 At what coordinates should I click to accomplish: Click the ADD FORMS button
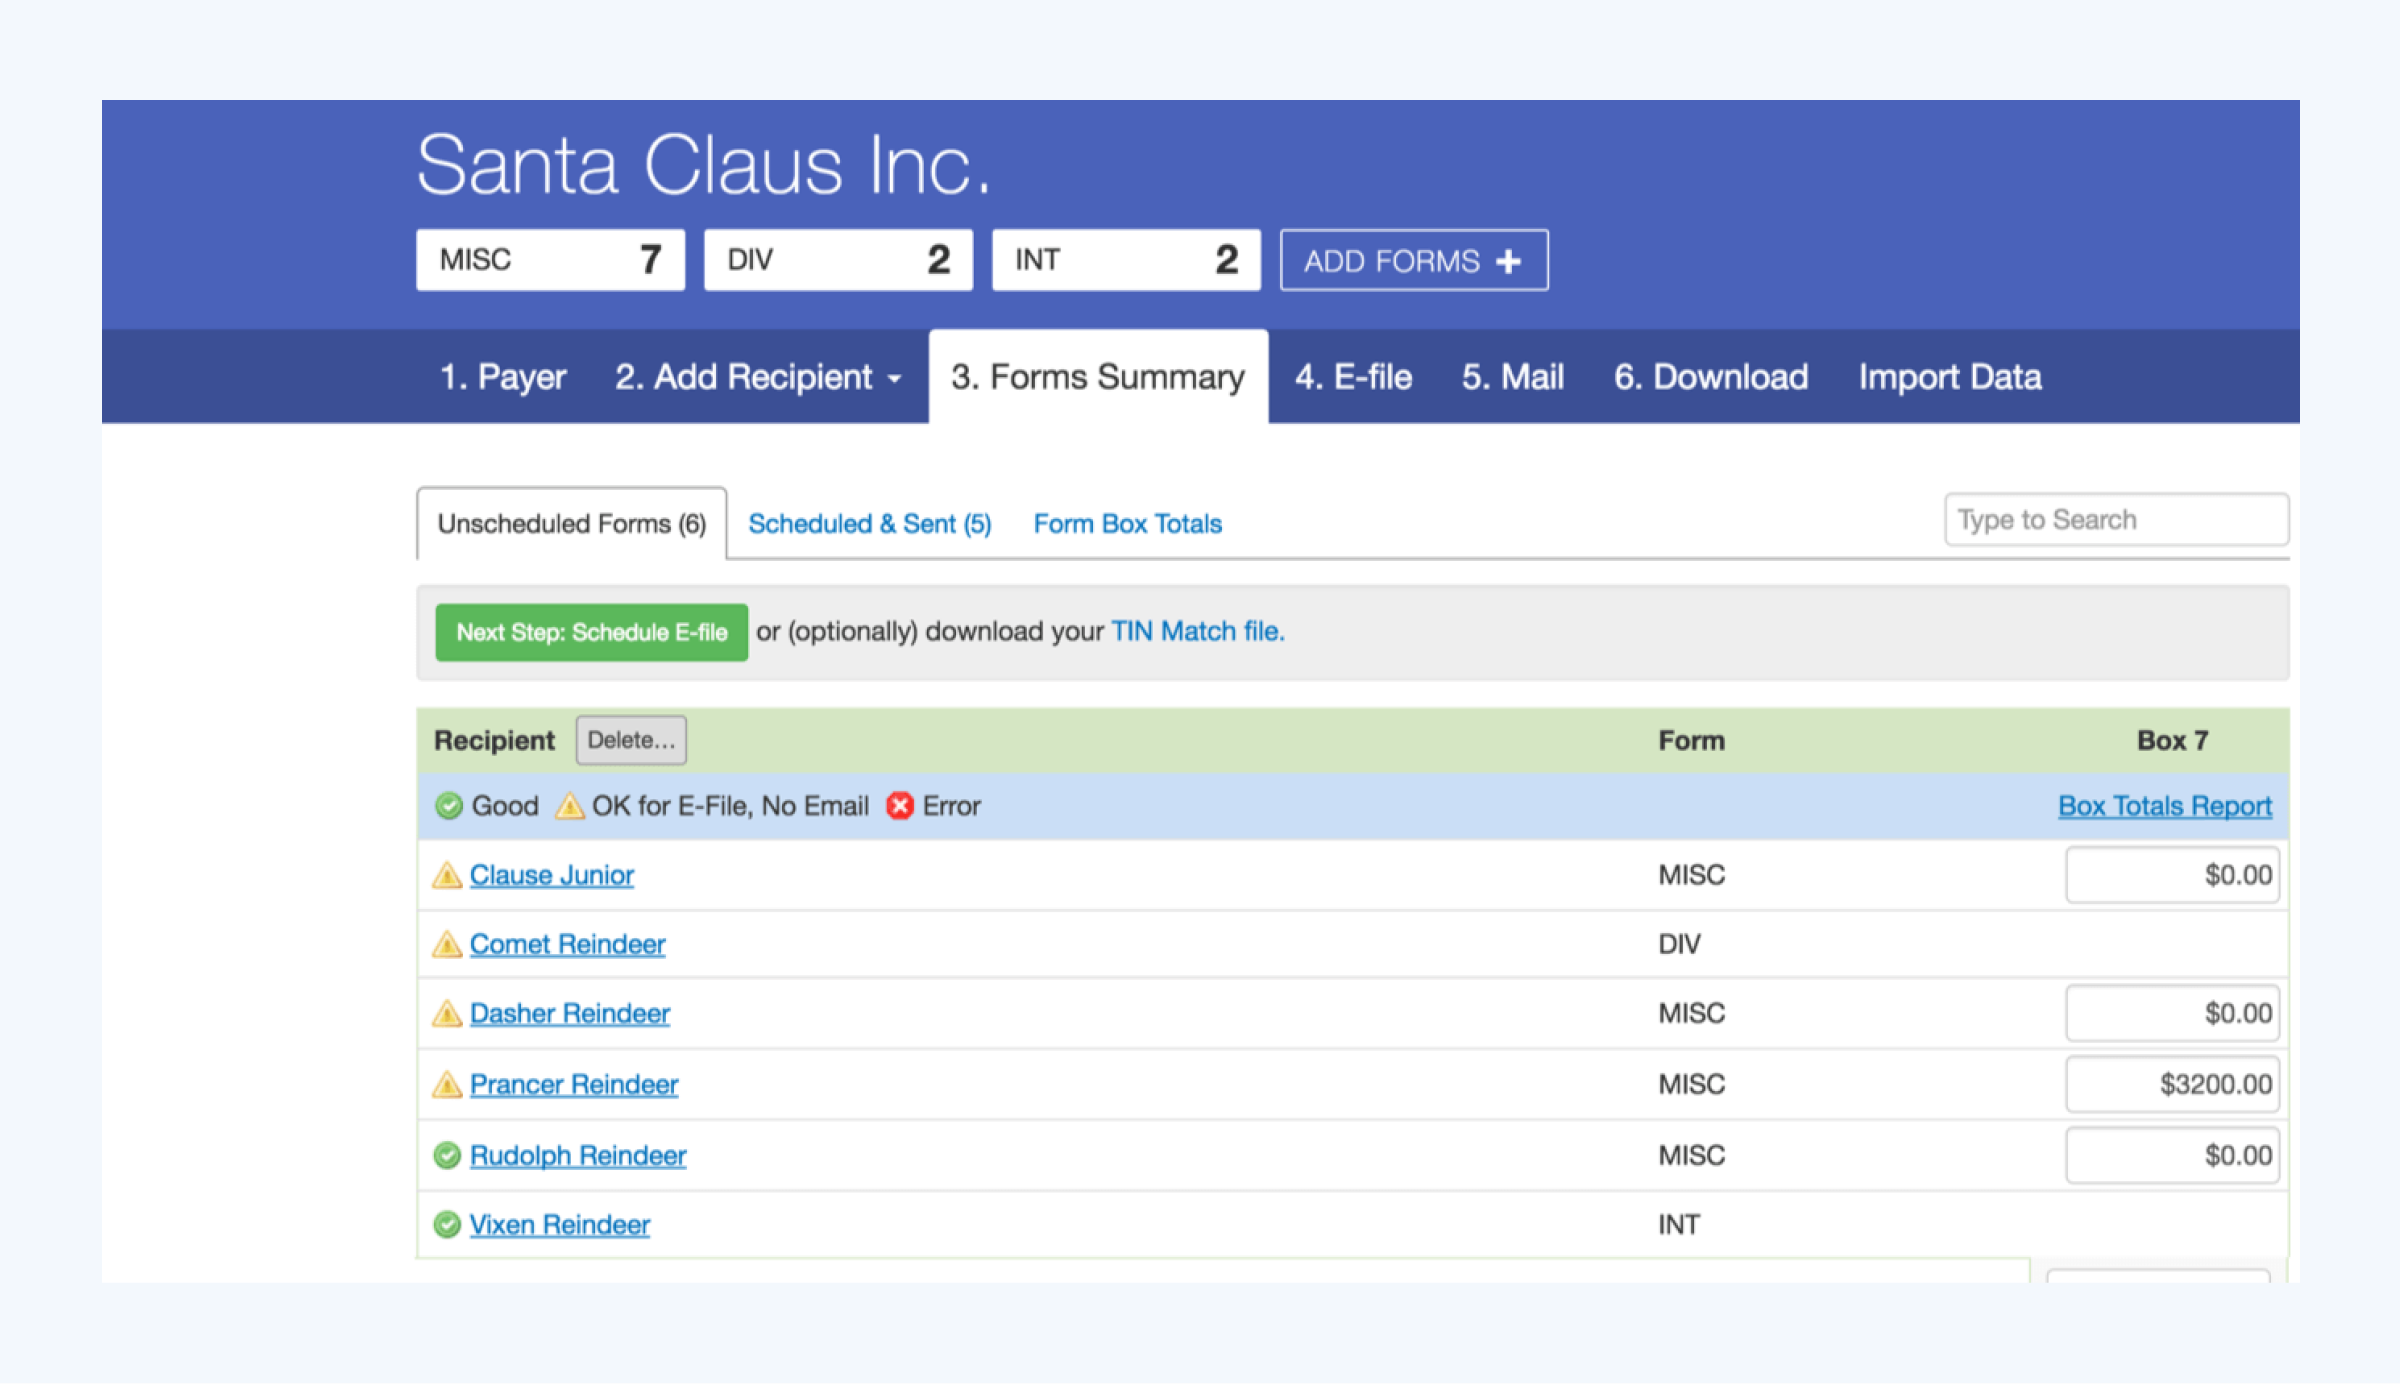[x=1413, y=260]
